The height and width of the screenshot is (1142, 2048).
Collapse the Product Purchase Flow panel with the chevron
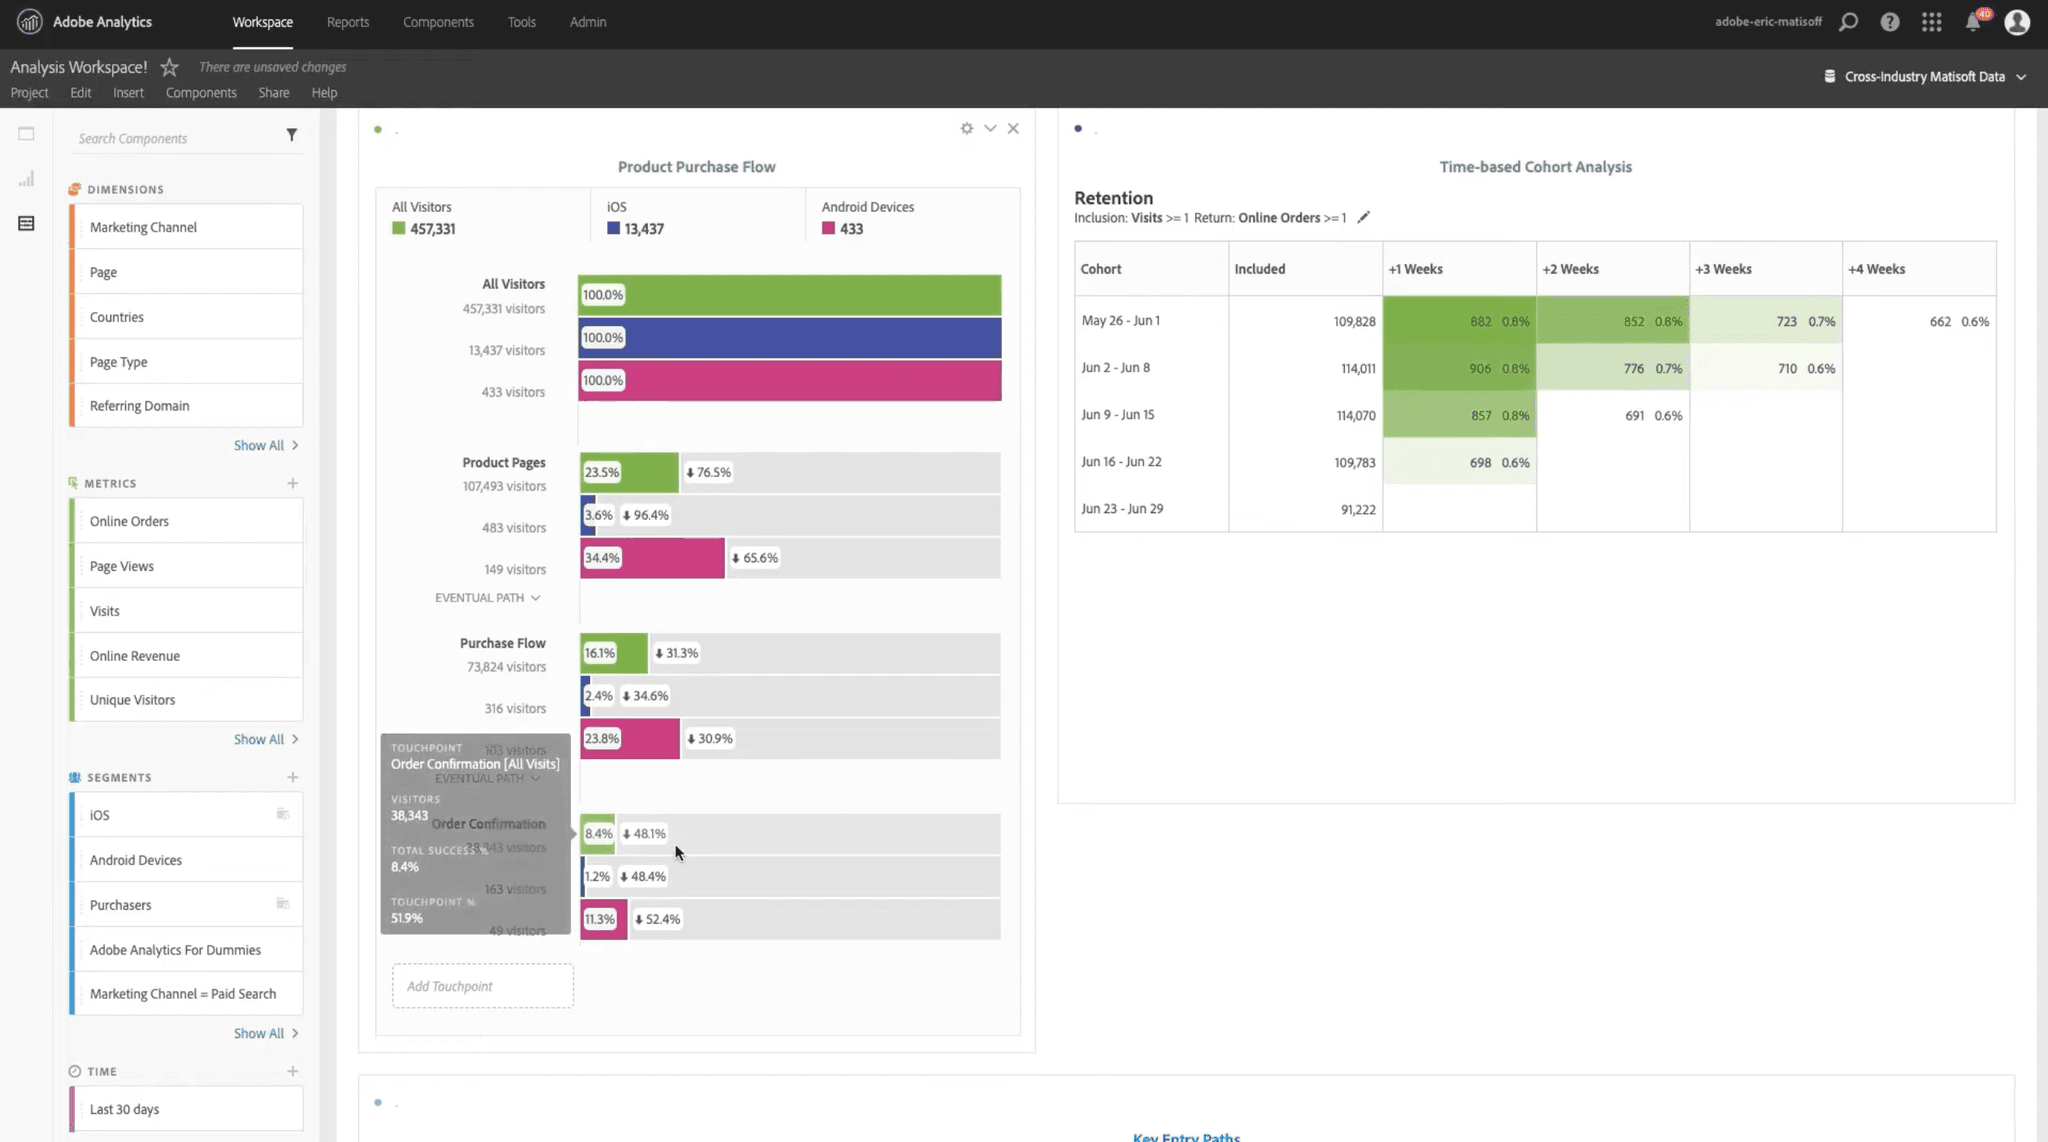[x=989, y=128]
